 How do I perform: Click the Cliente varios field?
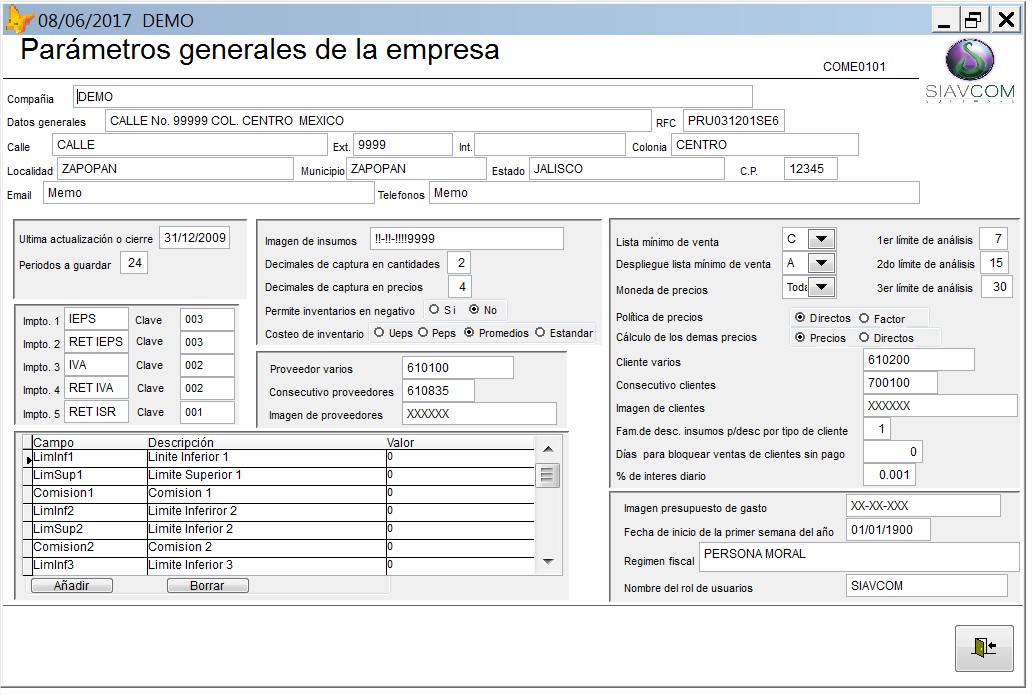pos(919,360)
